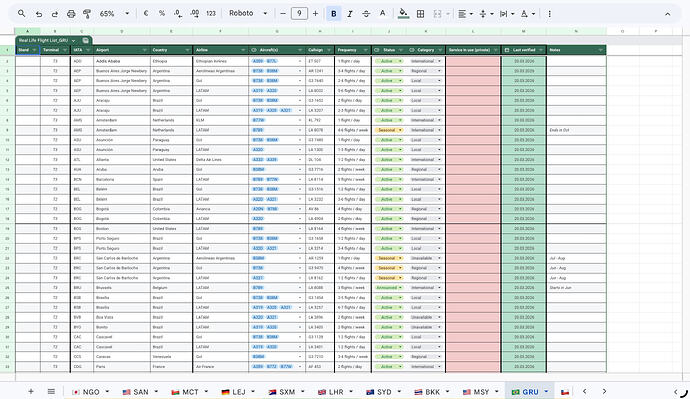Apply percent format
This screenshot has width=690, height=399.
(x=161, y=14)
